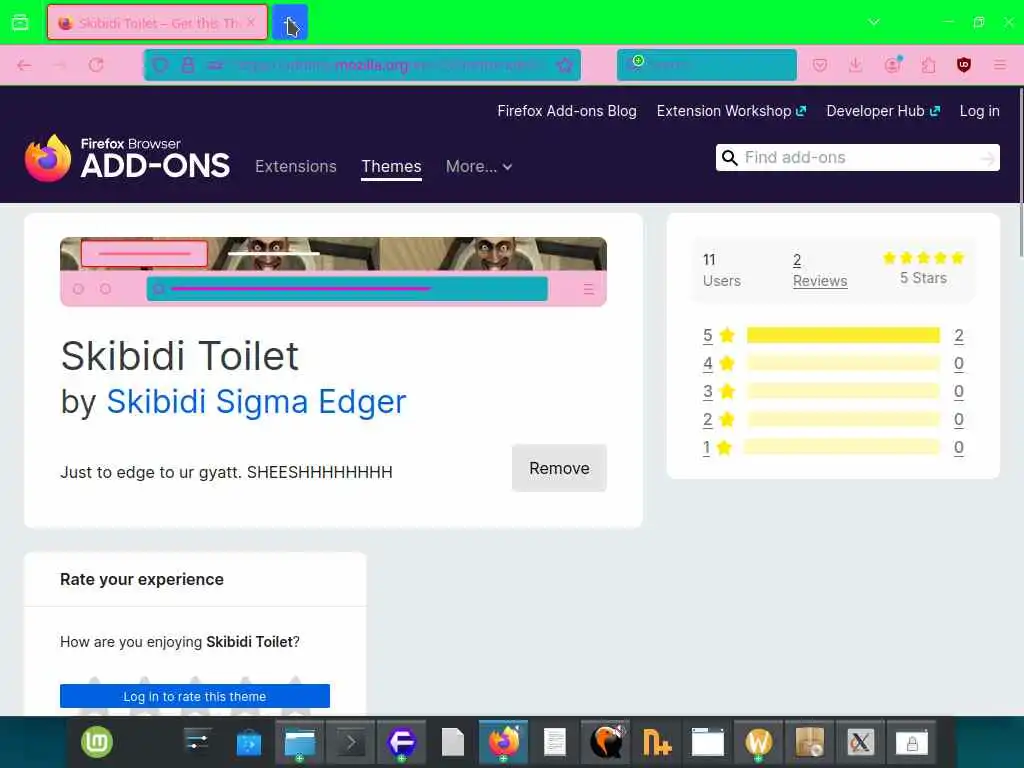Open package box taskbar icon

click(809, 743)
